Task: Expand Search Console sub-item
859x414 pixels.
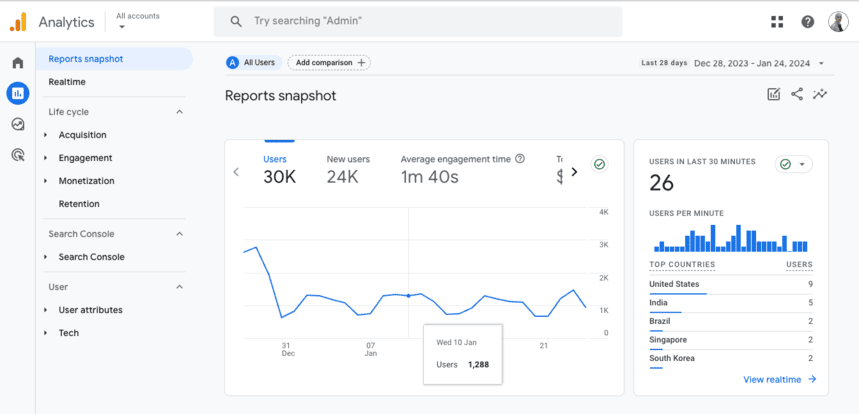Action: click(x=45, y=257)
